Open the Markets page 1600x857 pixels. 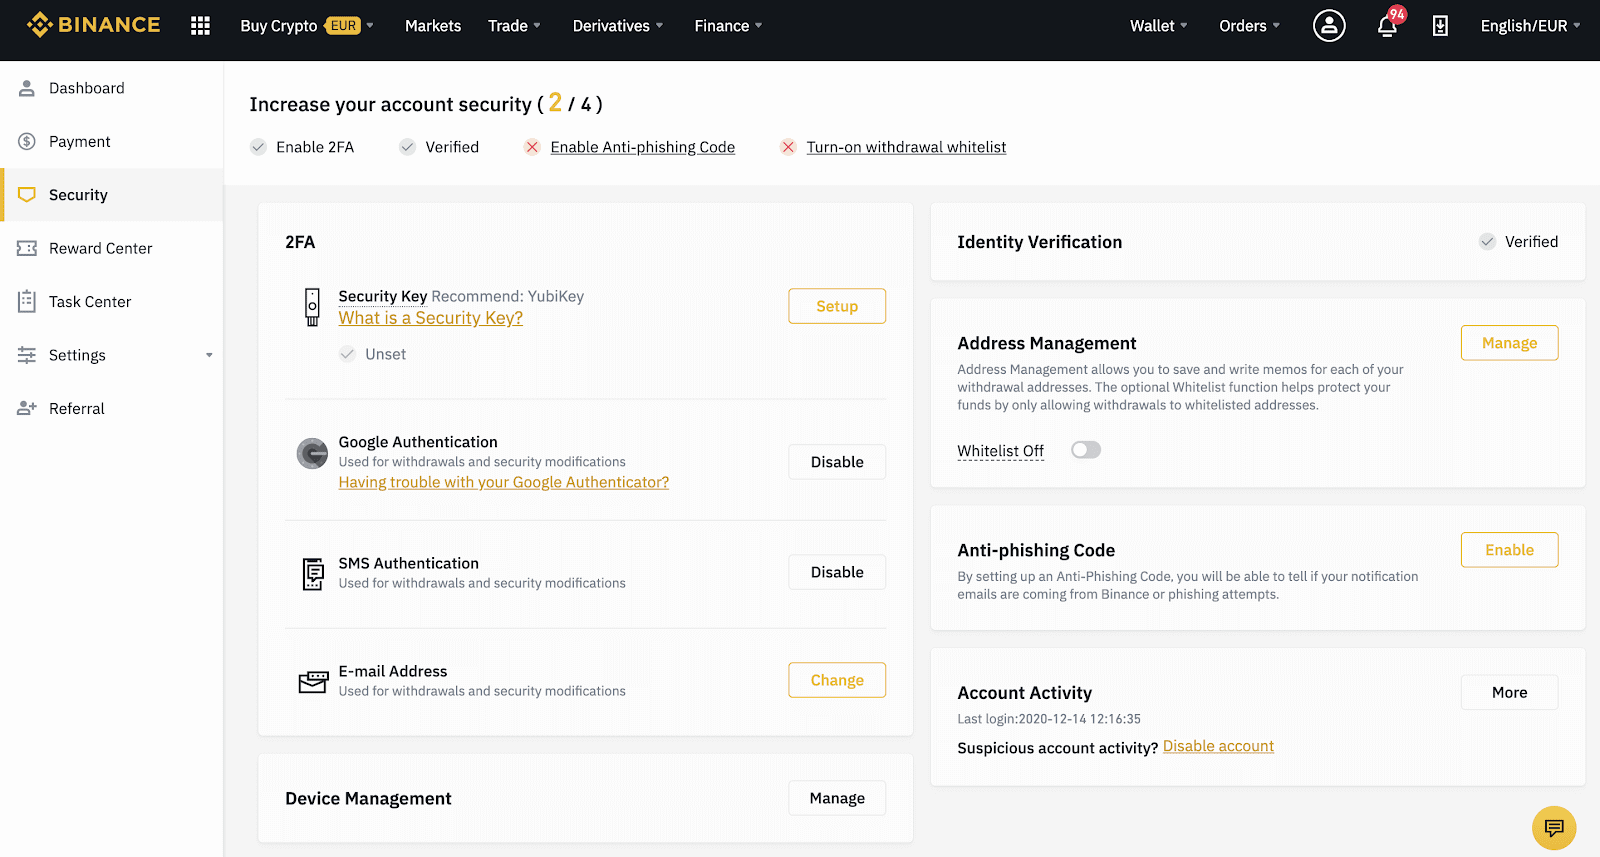[433, 26]
